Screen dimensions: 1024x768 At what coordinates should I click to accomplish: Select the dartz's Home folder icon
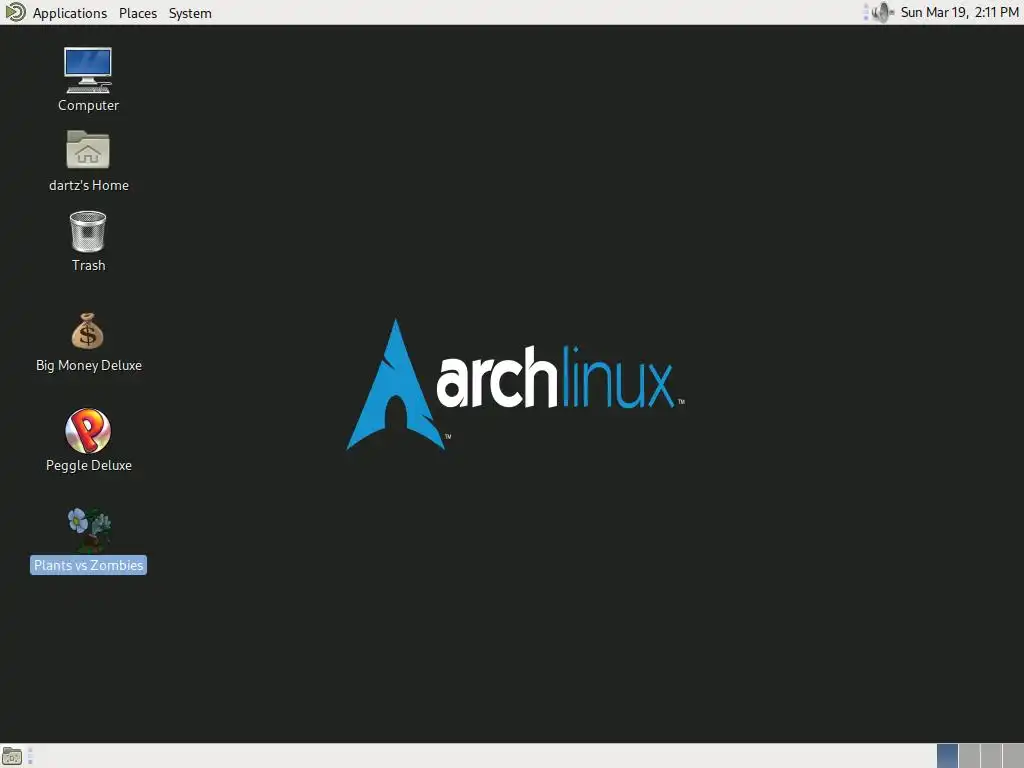click(88, 161)
